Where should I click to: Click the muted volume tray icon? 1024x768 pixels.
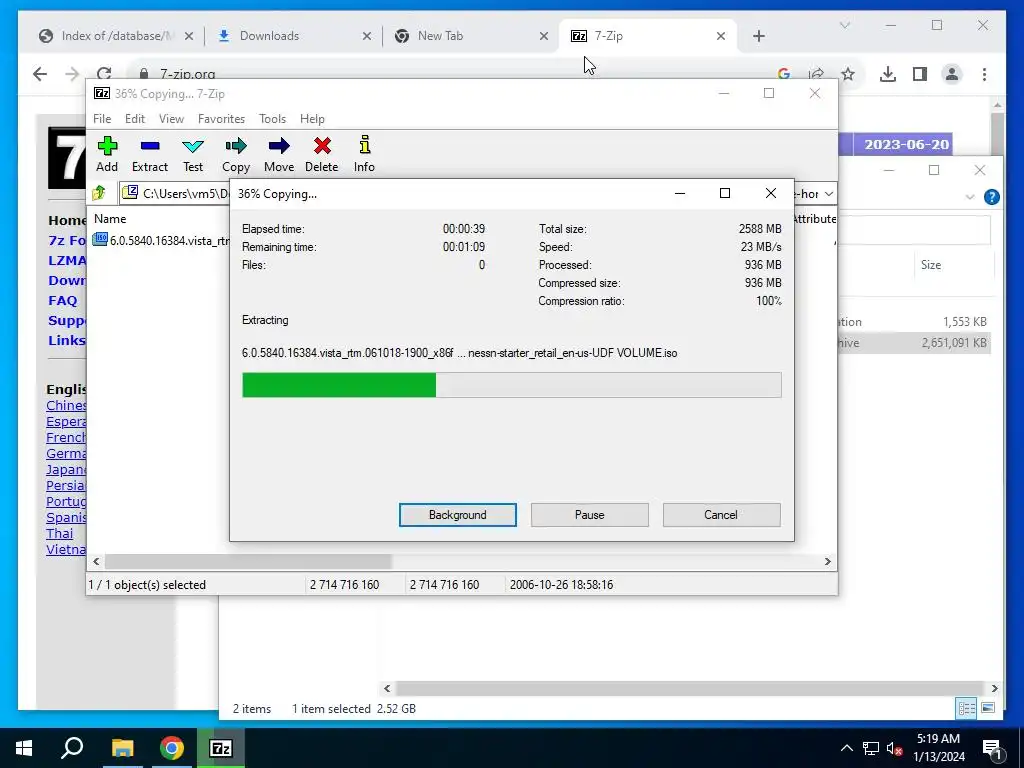(x=894, y=748)
